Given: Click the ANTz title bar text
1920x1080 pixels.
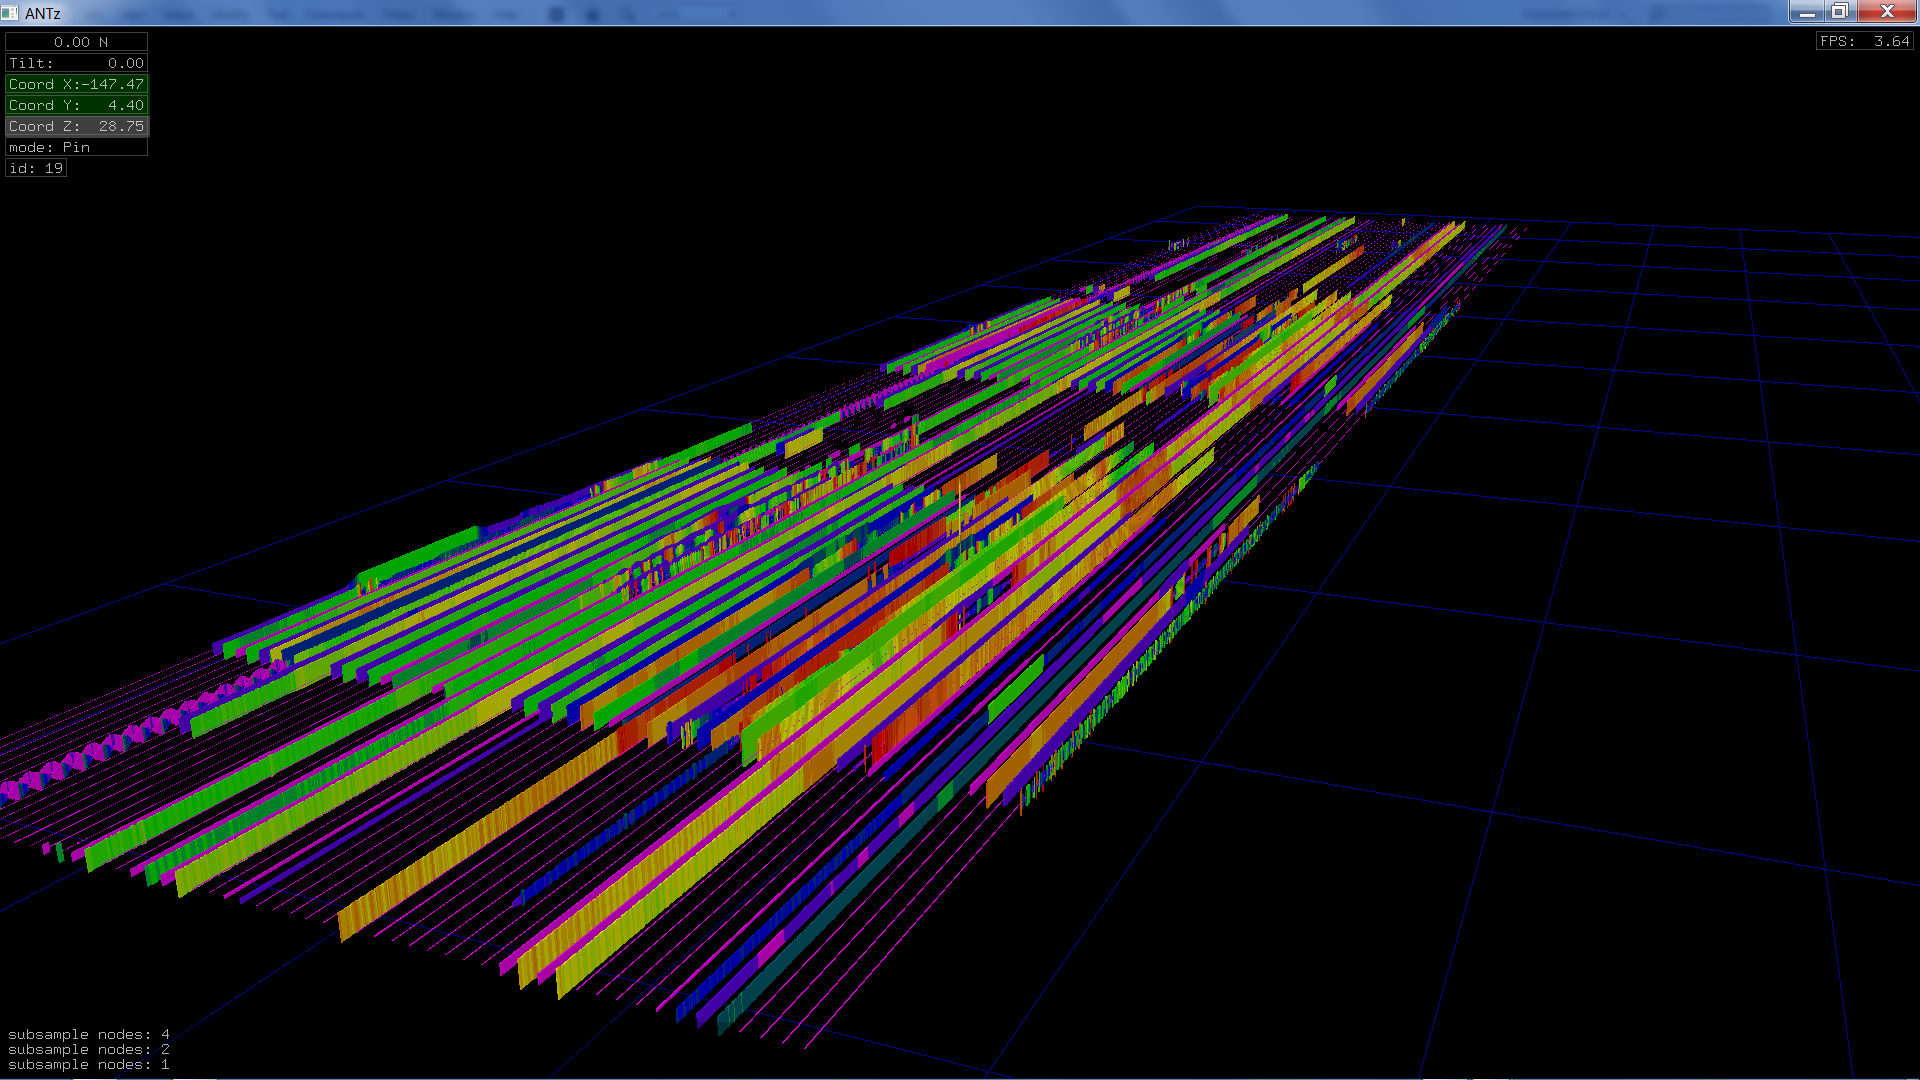Looking at the screenshot, I should tap(43, 13).
